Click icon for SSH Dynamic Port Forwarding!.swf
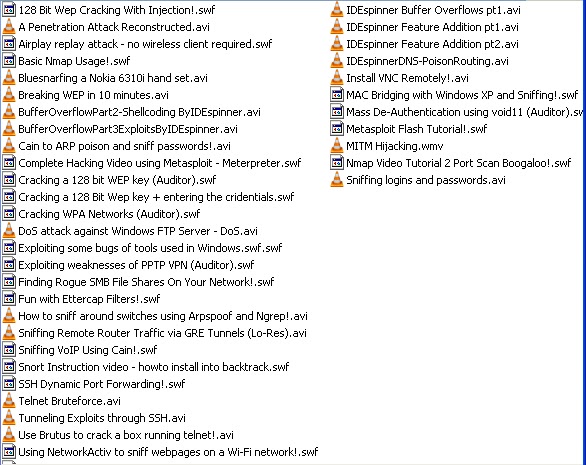This screenshot has width=586, height=465. (x=9, y=384)
